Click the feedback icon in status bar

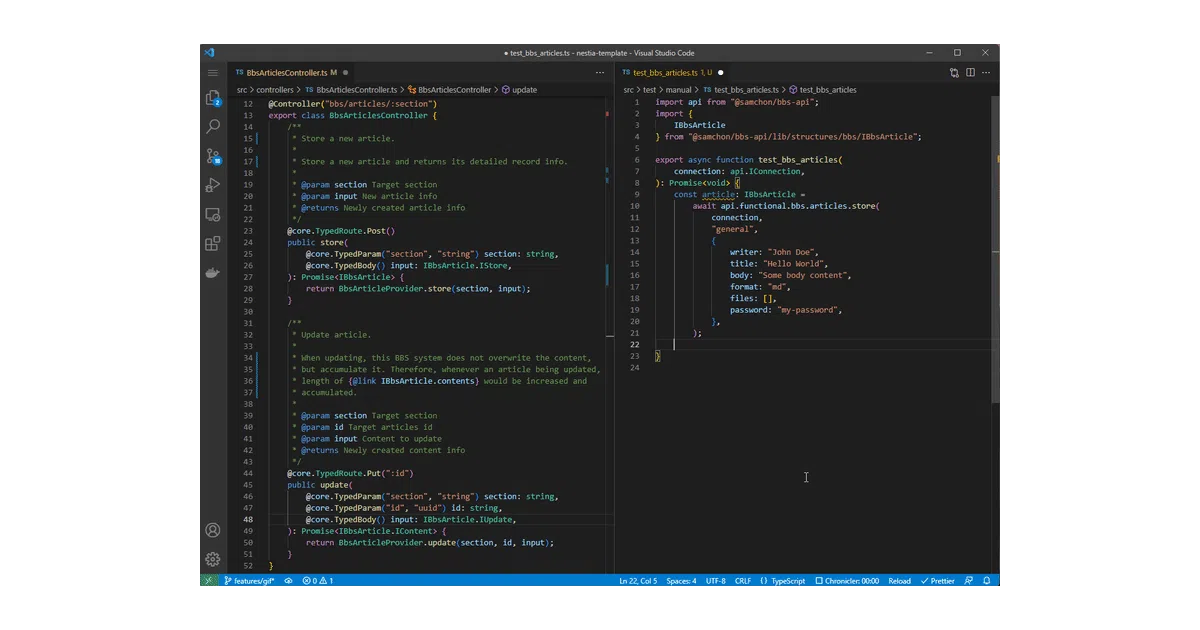tap(968, 580)
